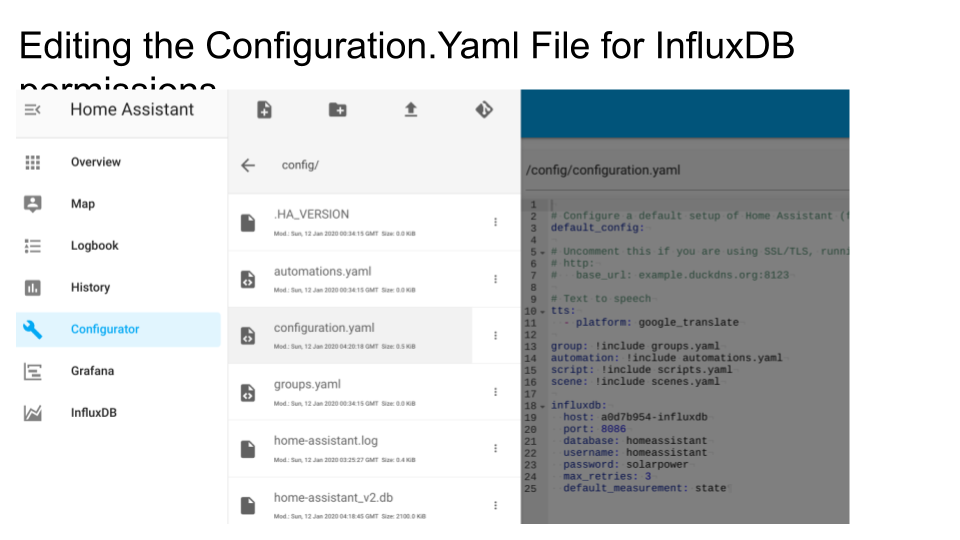Viewport: 960px width, 540px height.
Task: Collapse the Home Assistant sidebar menu icon
Action: tap(32, 110)
